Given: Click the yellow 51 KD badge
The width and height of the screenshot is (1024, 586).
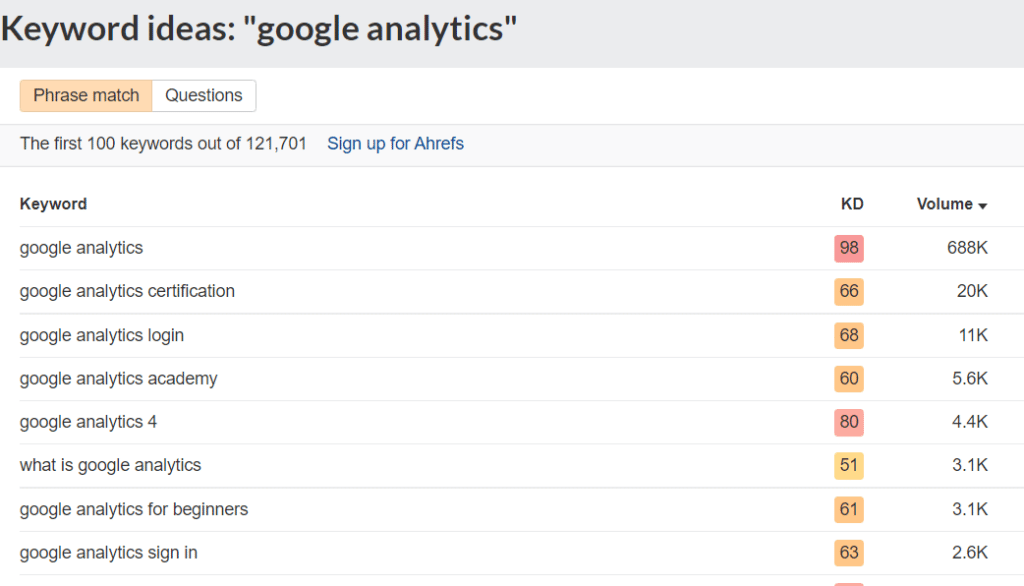Looking at the screenshot, I should [849, 466].
